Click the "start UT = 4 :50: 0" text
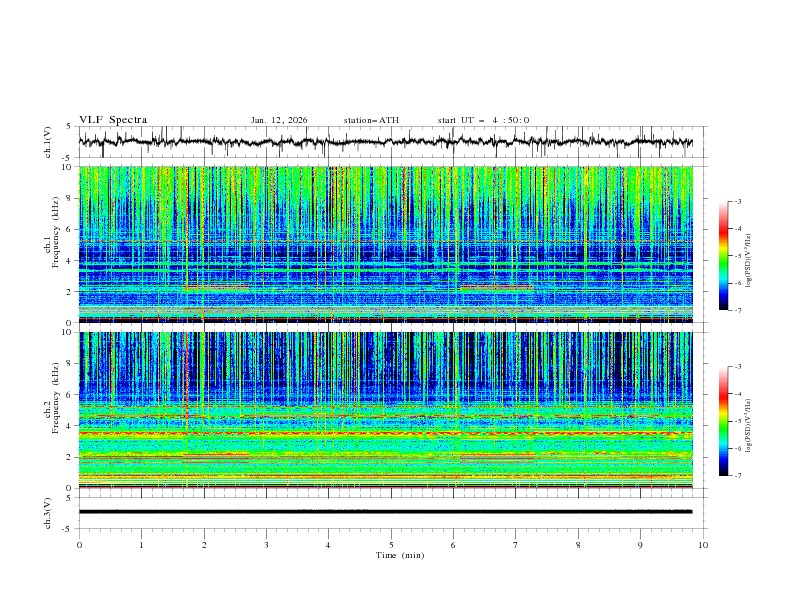The image size is (792, 612). [483, 120]
